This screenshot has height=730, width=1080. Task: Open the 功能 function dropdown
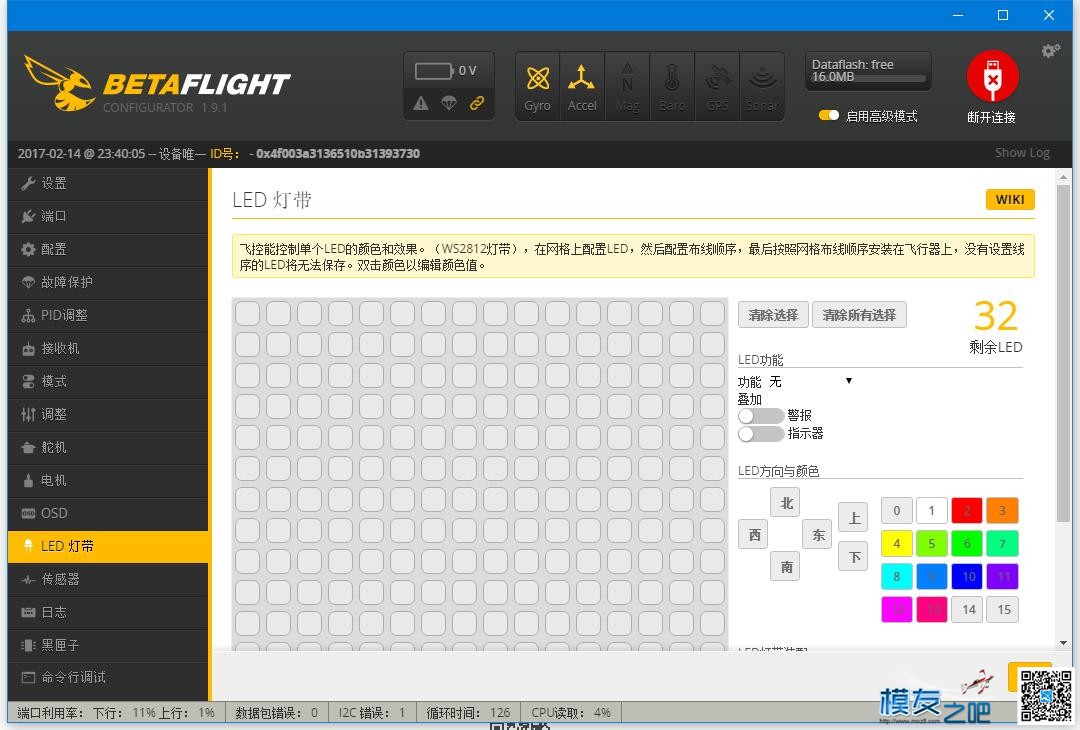pos(811,382)
